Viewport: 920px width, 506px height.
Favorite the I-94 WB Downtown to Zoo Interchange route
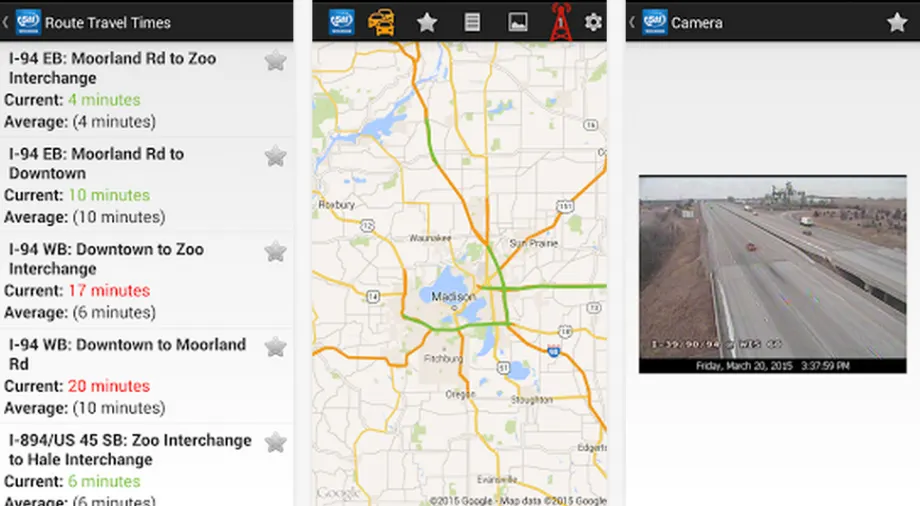coord(275,251)
